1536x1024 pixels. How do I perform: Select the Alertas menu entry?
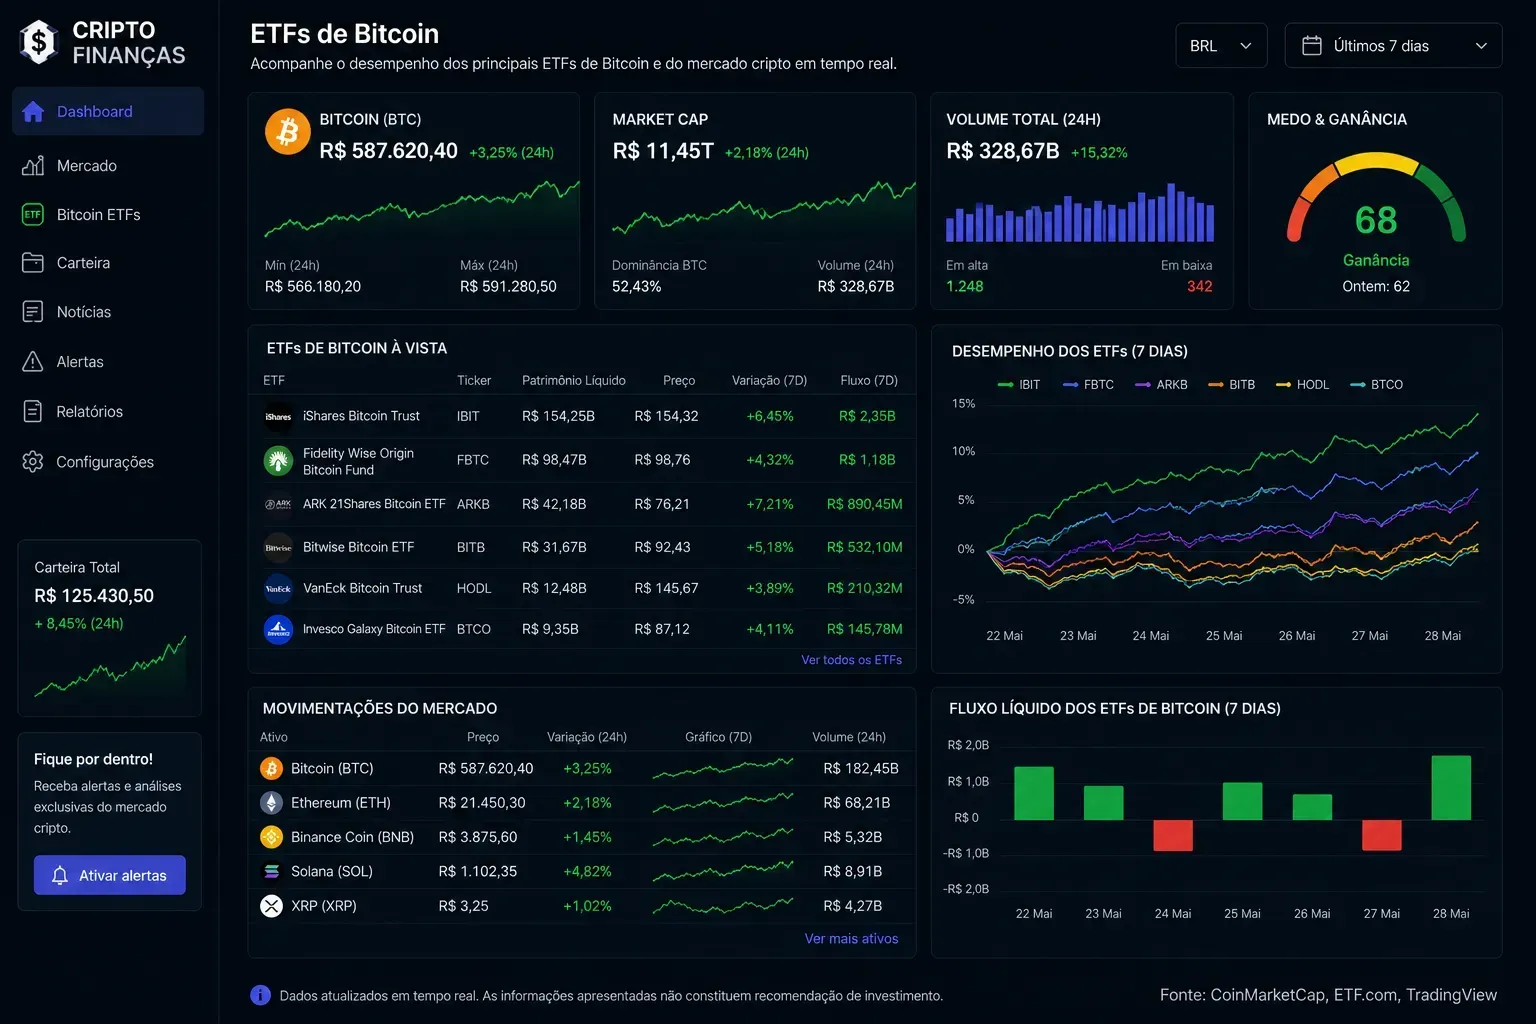pyautogui.click(x=108, y=361)
